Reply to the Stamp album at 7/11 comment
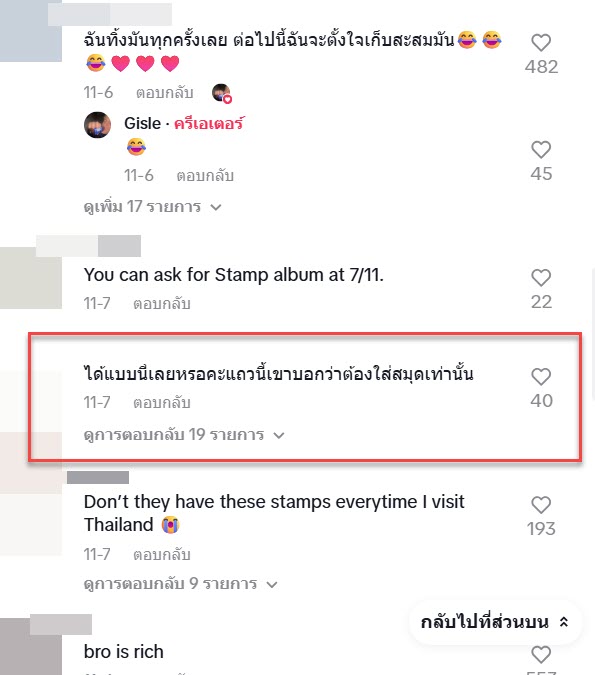 pos(161,304)
